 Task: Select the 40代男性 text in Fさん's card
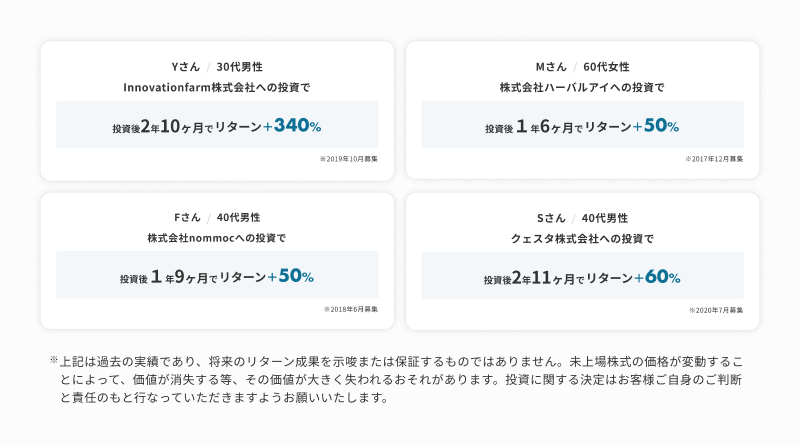coord(238,217)
